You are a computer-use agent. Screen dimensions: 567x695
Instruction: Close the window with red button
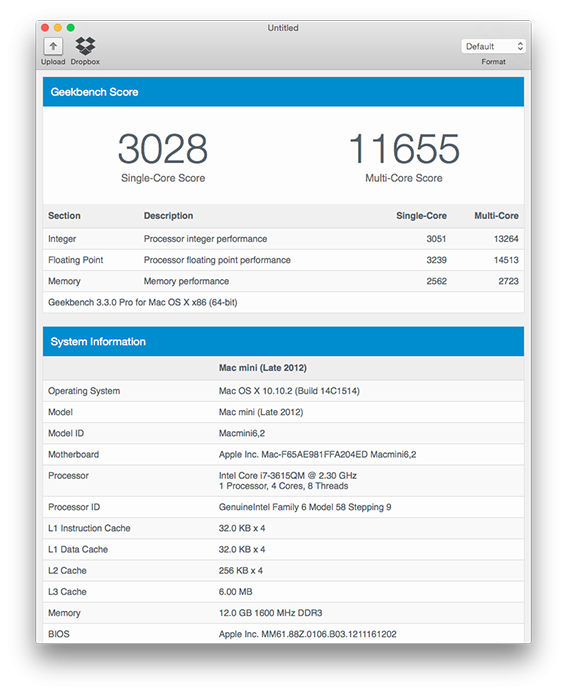(x=45, y=27)
